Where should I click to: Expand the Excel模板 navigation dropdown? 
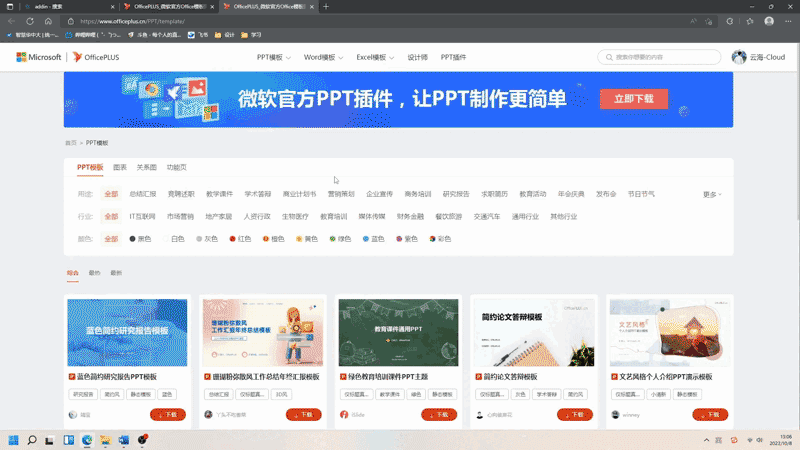pos(375,57)
